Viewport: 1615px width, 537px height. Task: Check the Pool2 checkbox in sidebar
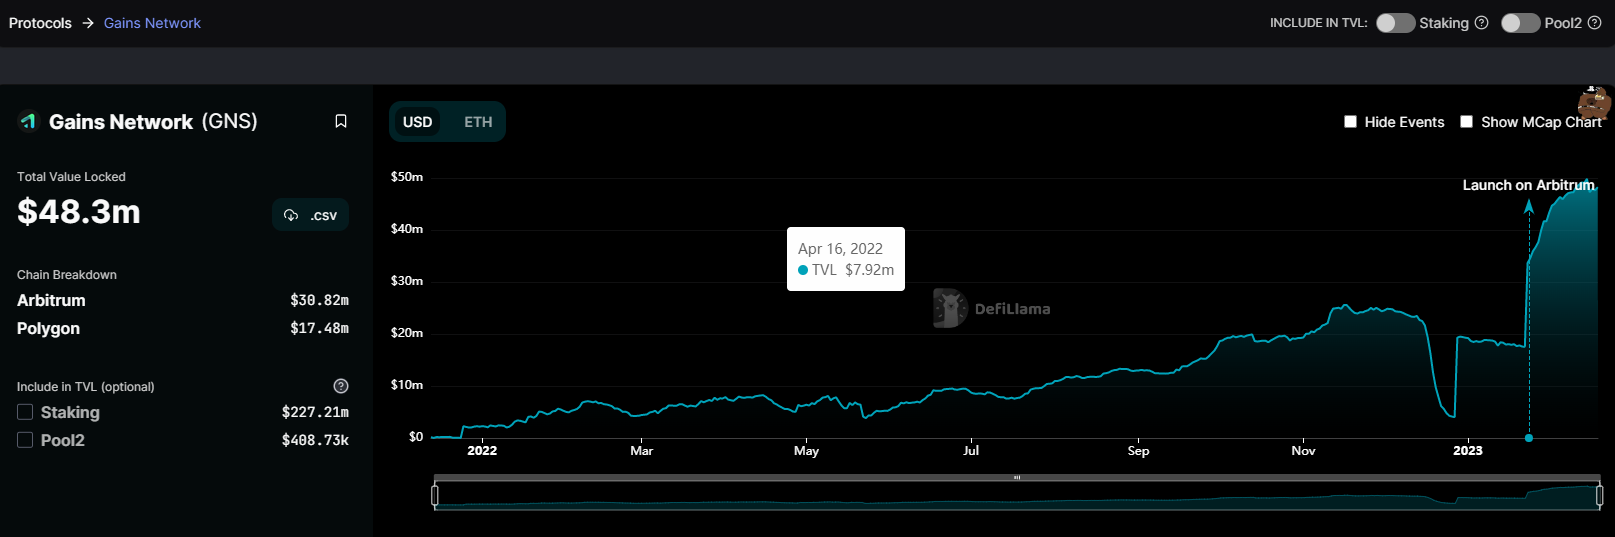click(25, 440)
